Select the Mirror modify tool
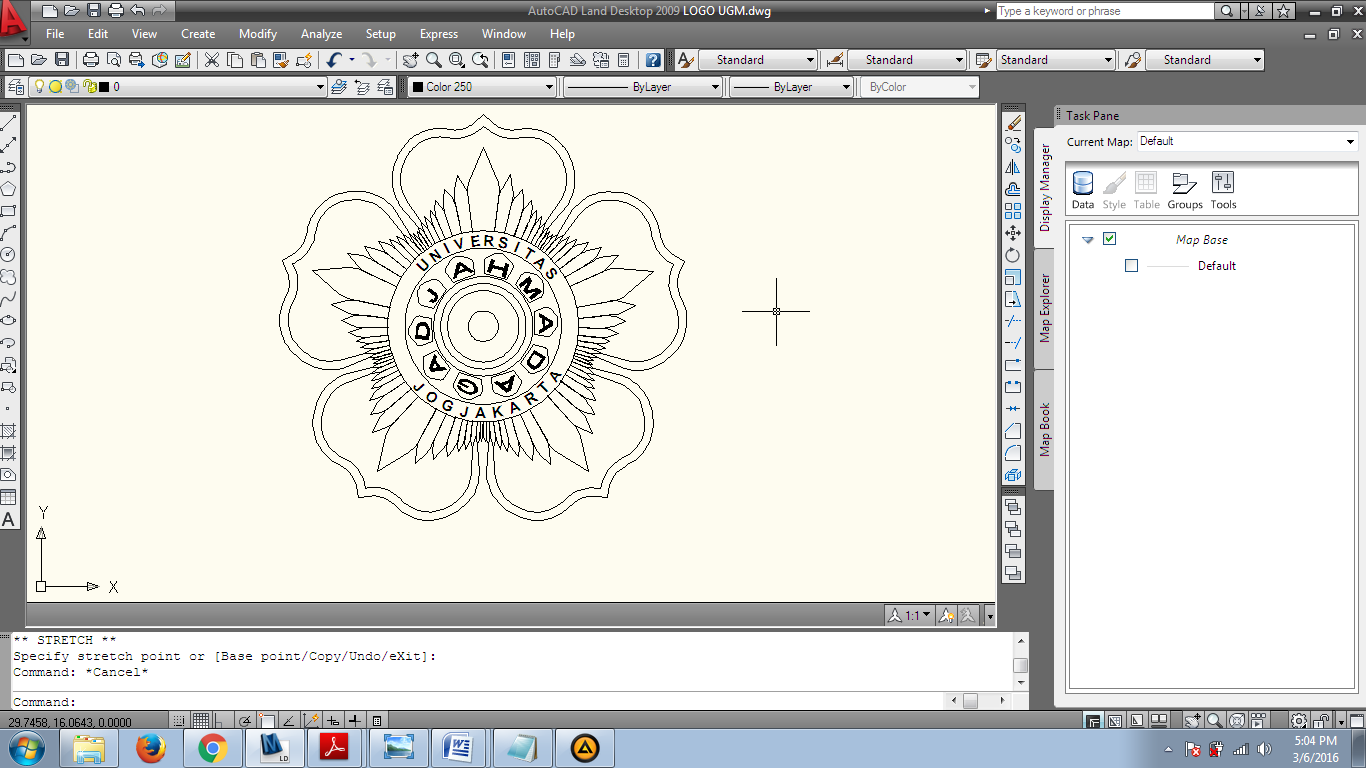This screenshot has width=1366, height=768. (1013, 167)
